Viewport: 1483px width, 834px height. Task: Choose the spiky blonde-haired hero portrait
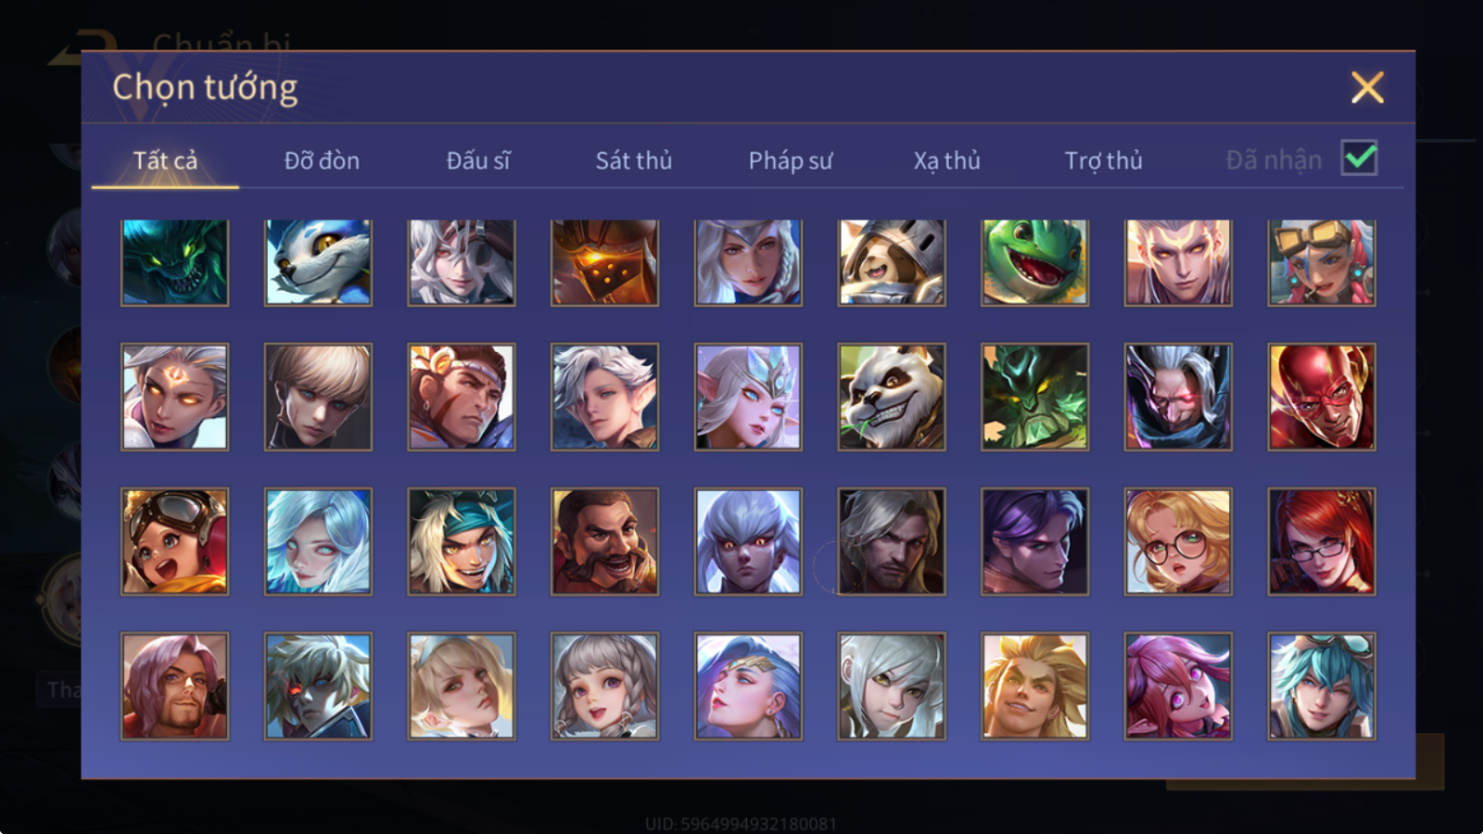1035,686
